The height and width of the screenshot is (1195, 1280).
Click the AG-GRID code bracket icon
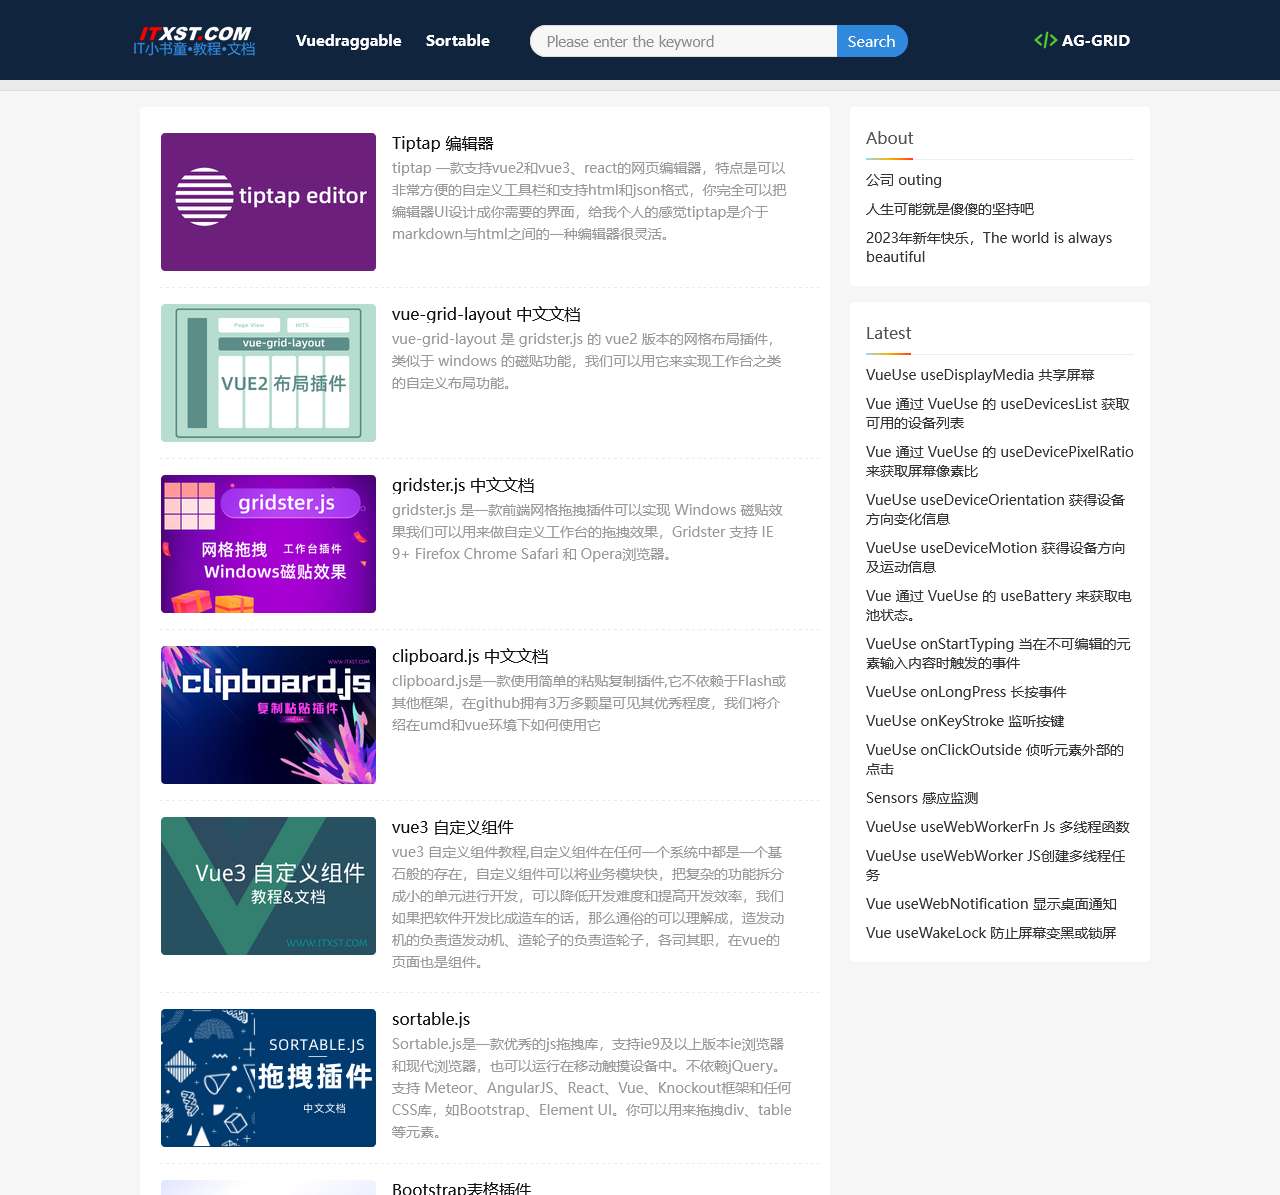point(1045,41)
